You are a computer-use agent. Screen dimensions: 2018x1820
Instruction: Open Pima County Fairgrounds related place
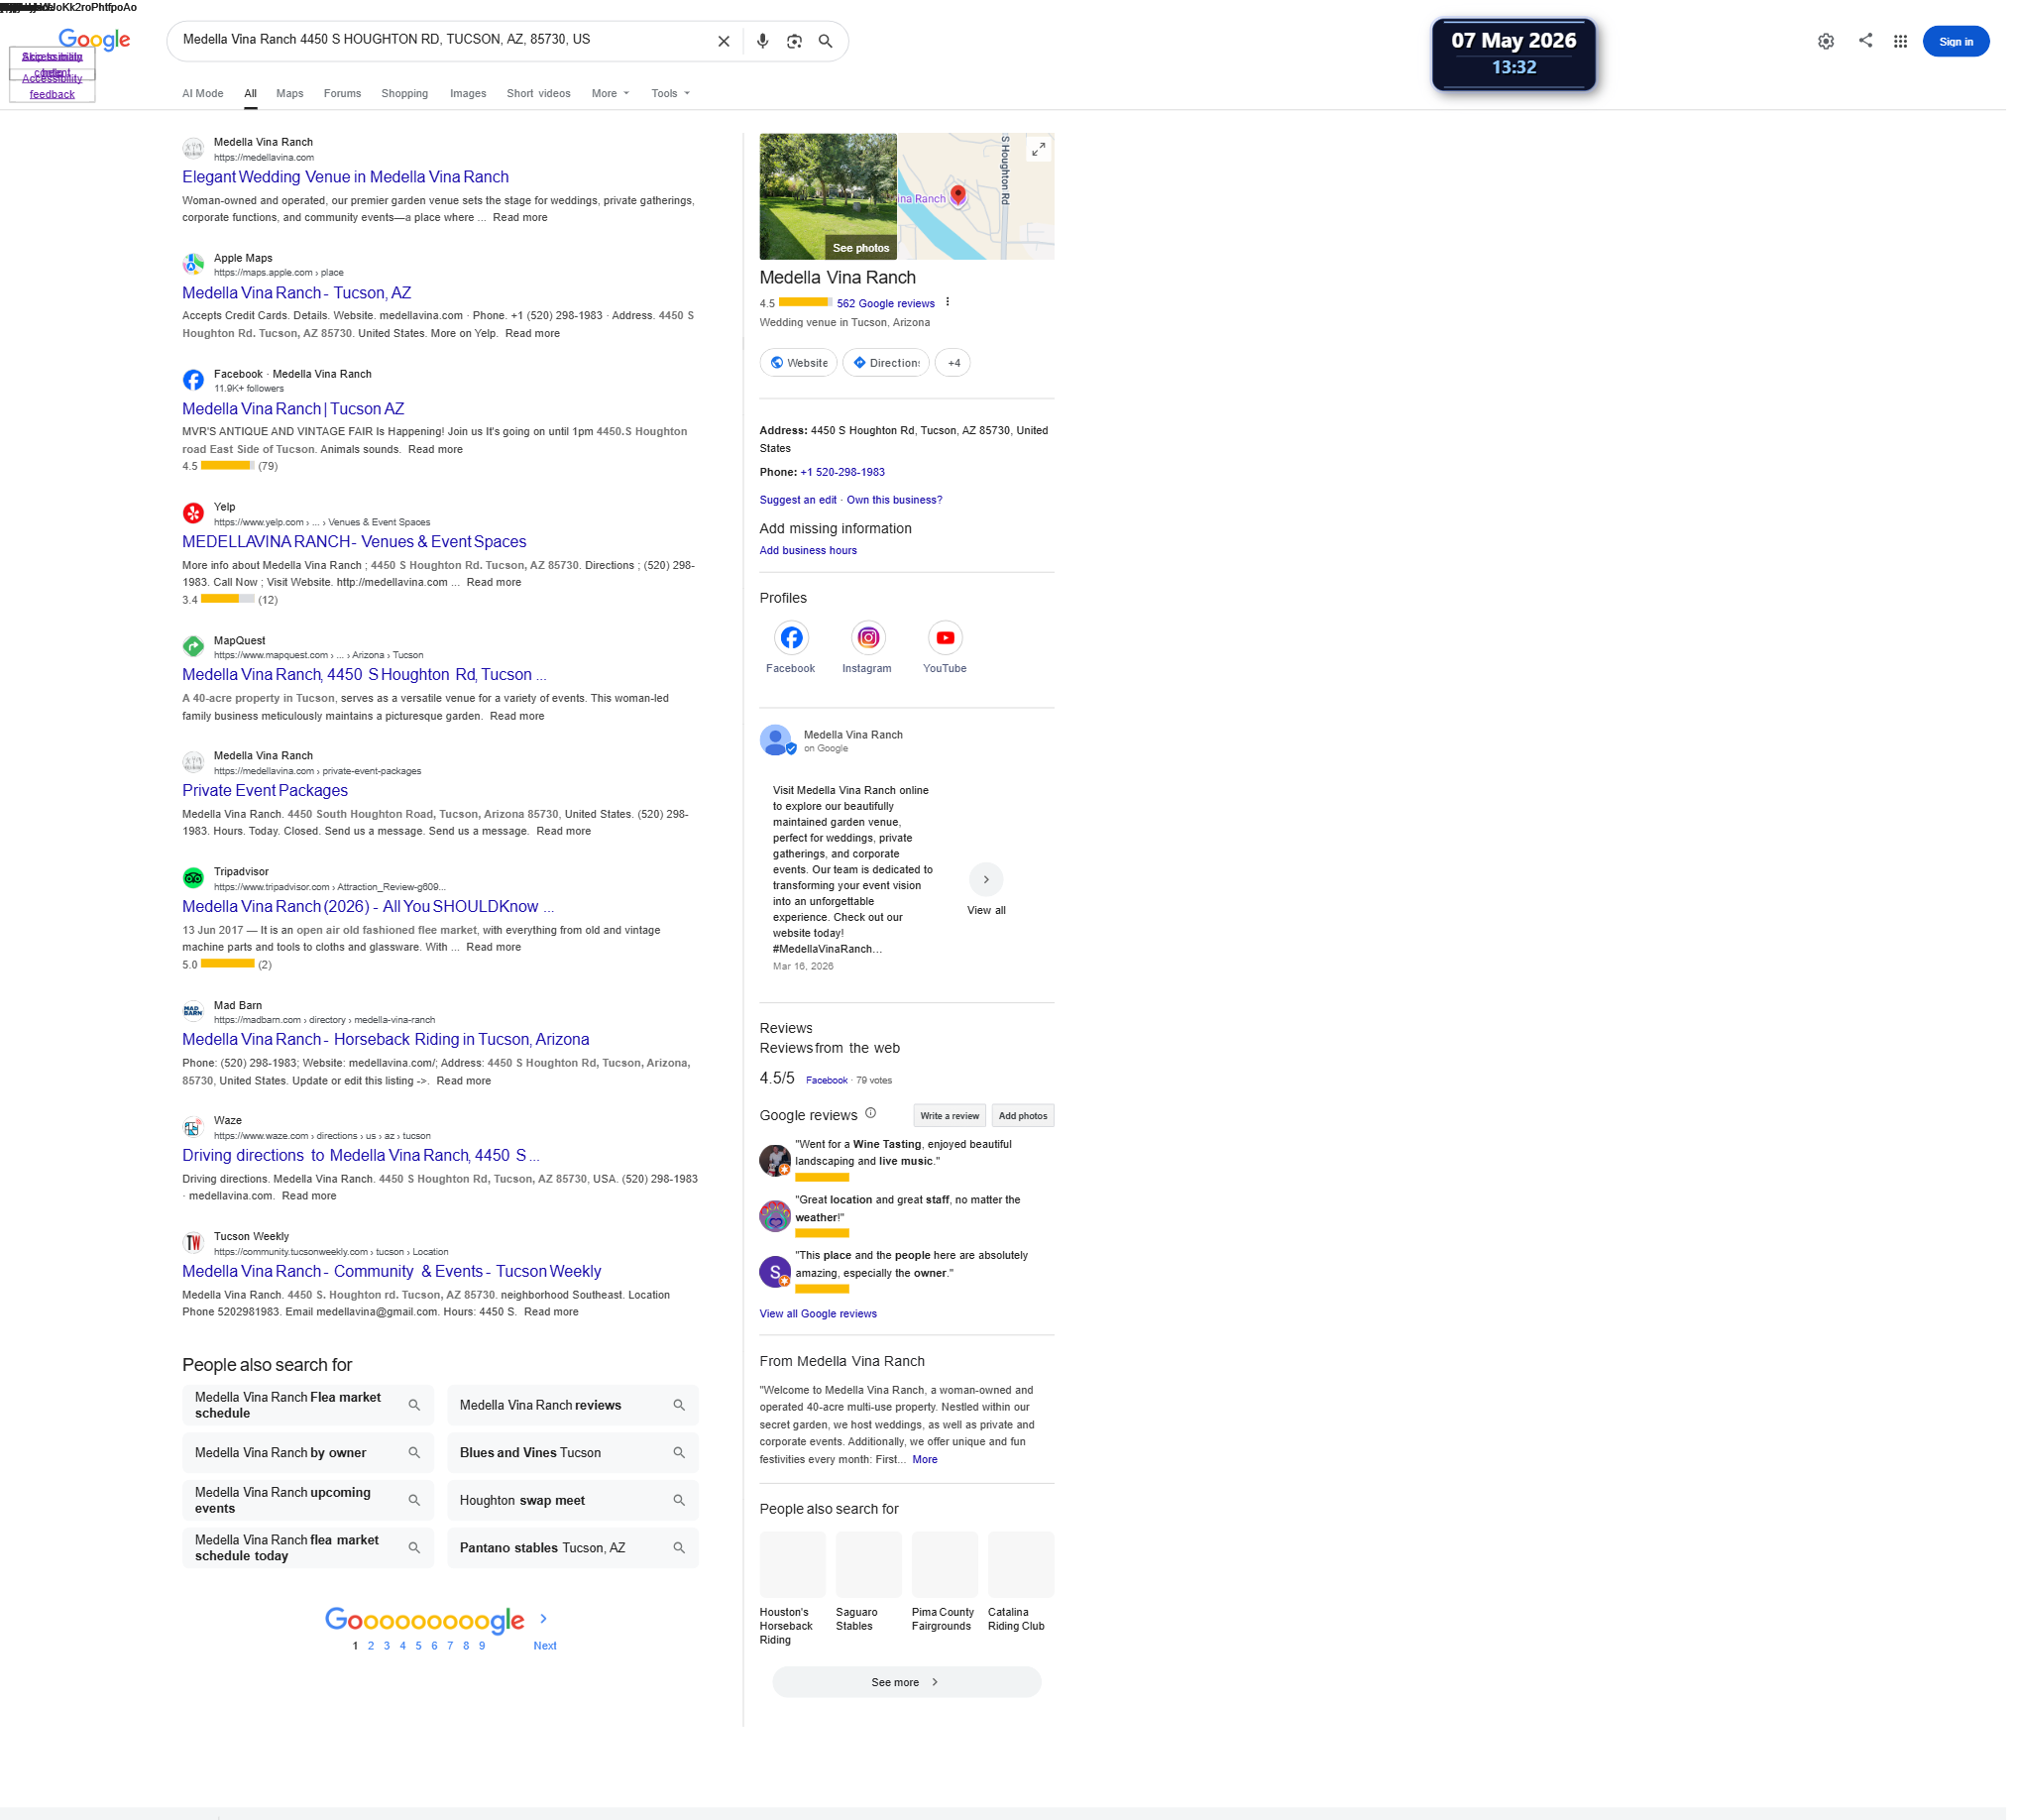point(944,1582)
